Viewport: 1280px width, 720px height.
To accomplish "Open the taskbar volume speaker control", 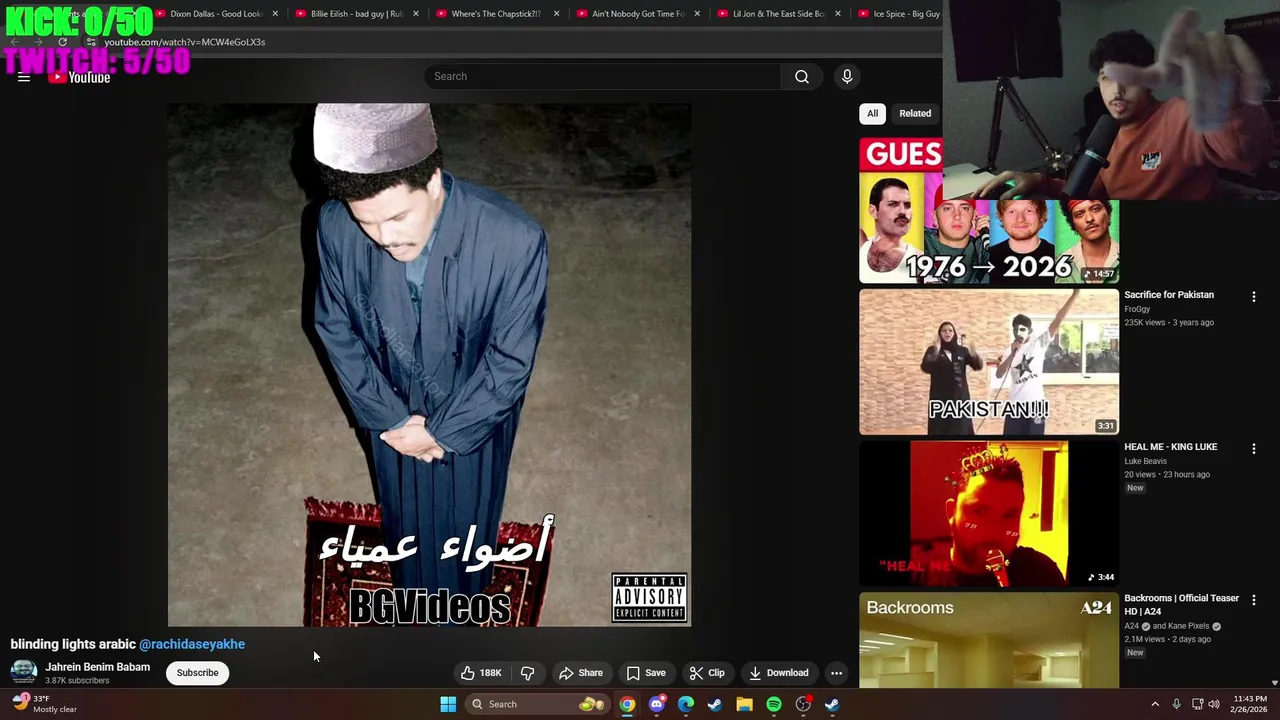I will point(1214,704).
